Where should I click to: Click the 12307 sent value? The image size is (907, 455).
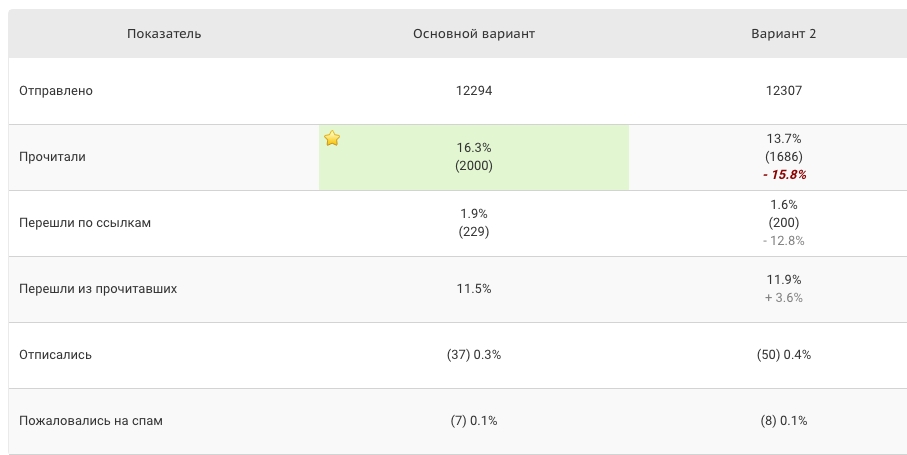[783, 91]
